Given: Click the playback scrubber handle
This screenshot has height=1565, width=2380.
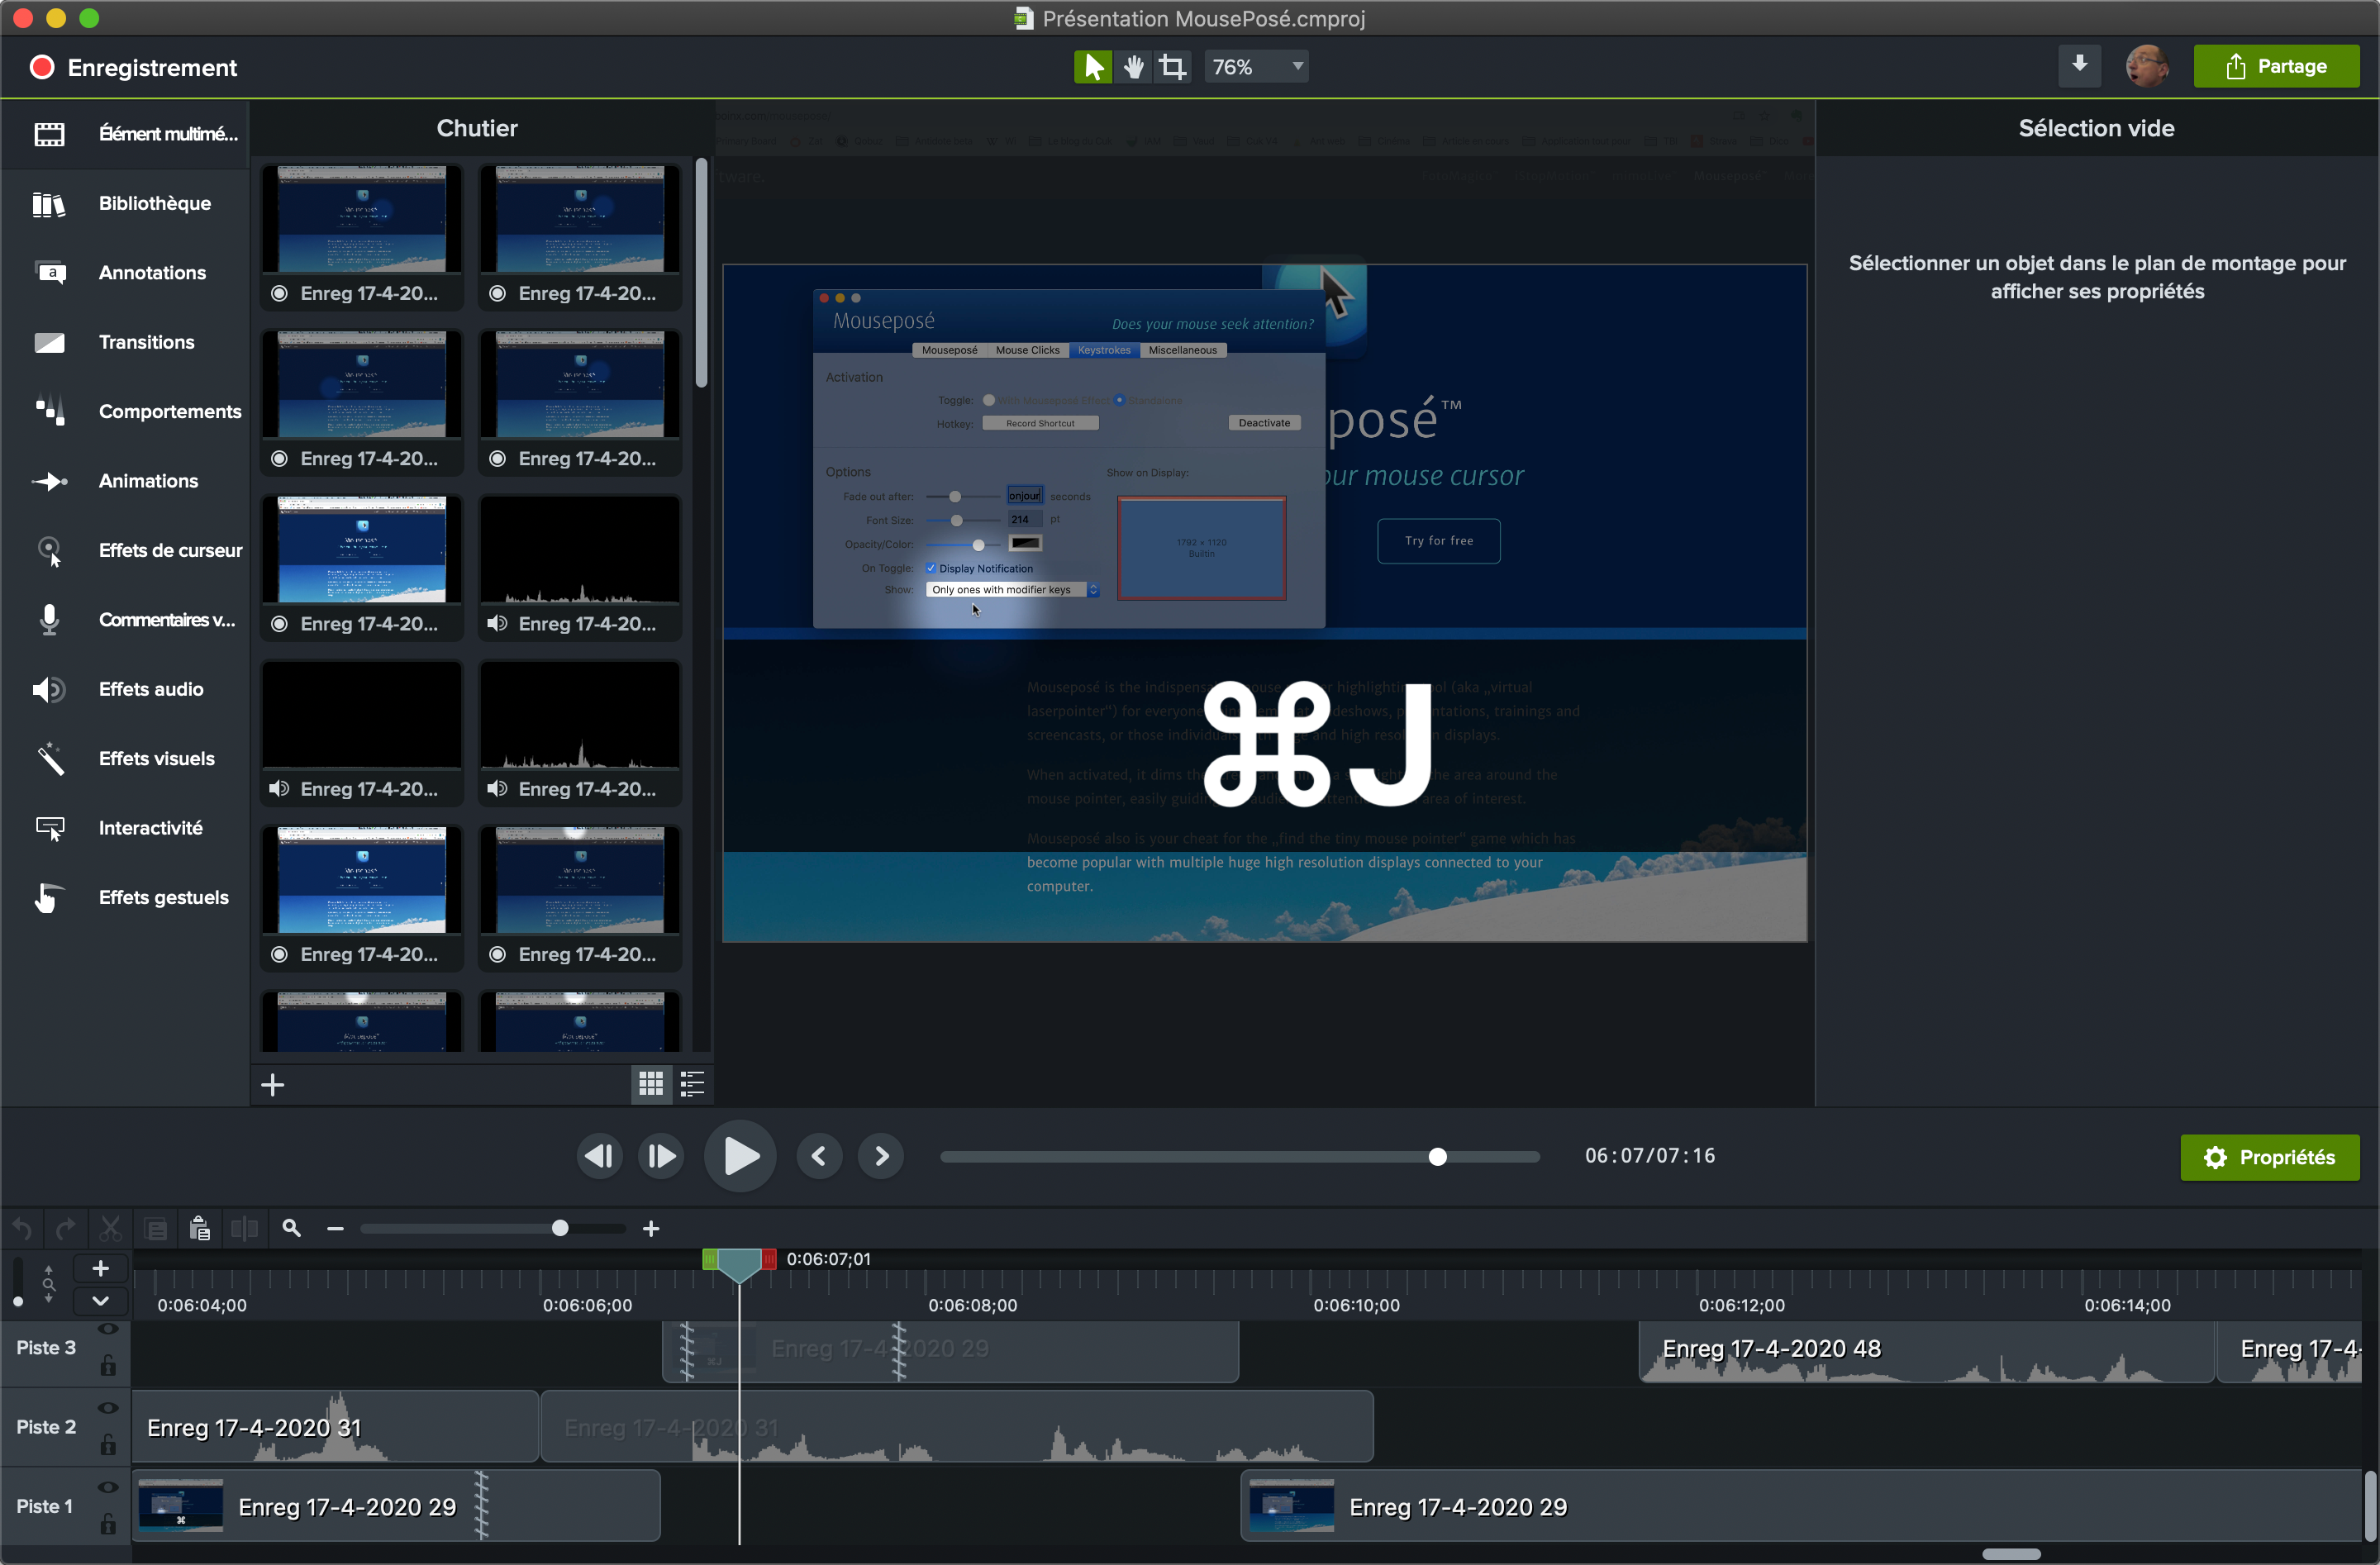Looking at the screenshot, I should click(1438, 1157).
